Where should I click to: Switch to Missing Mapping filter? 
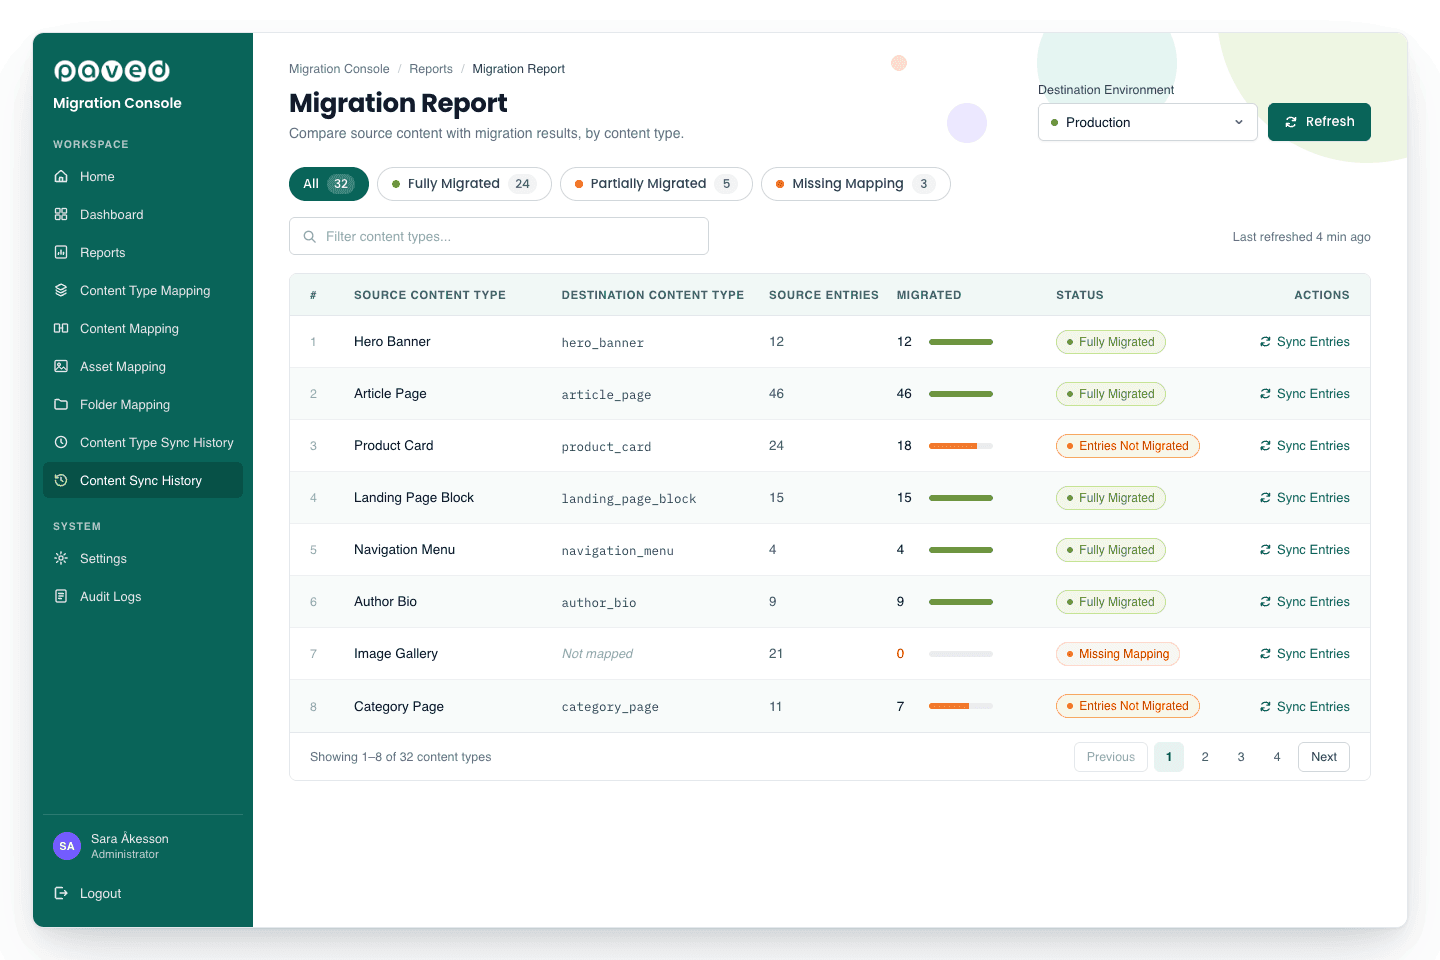coord(856,184)
